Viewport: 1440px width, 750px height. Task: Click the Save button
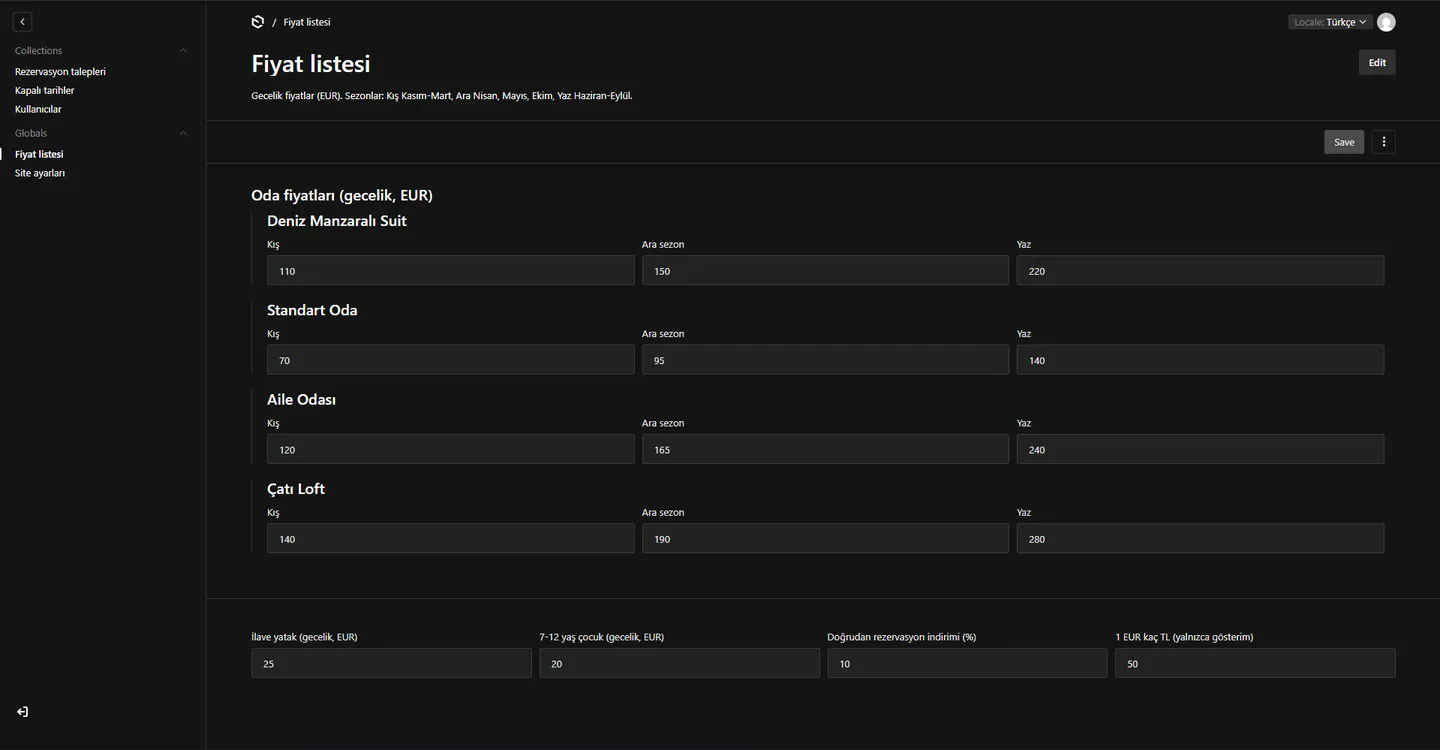pos(1344,142)
